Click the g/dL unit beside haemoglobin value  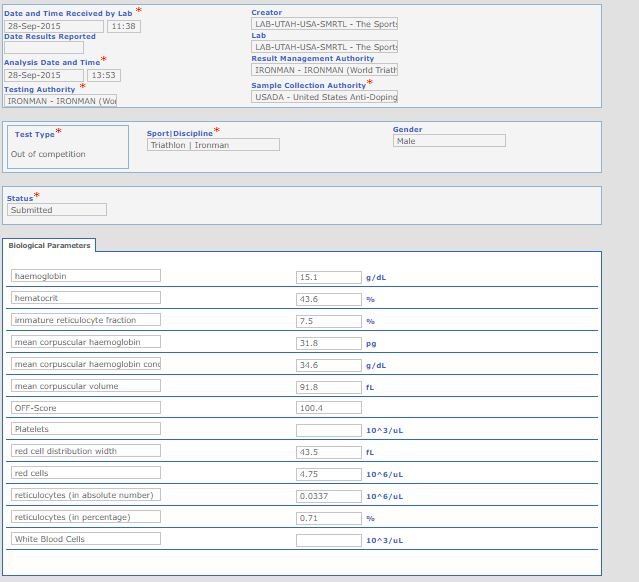tap(376, 278)
